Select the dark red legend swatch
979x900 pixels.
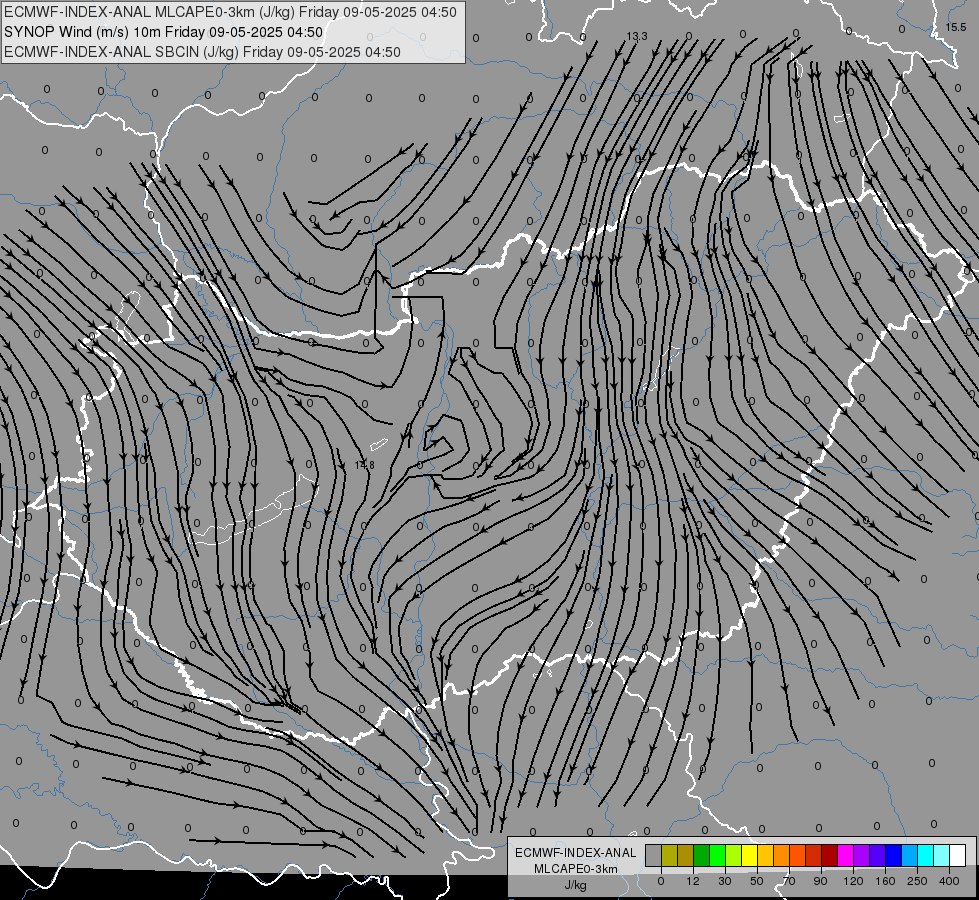point(829,855)
